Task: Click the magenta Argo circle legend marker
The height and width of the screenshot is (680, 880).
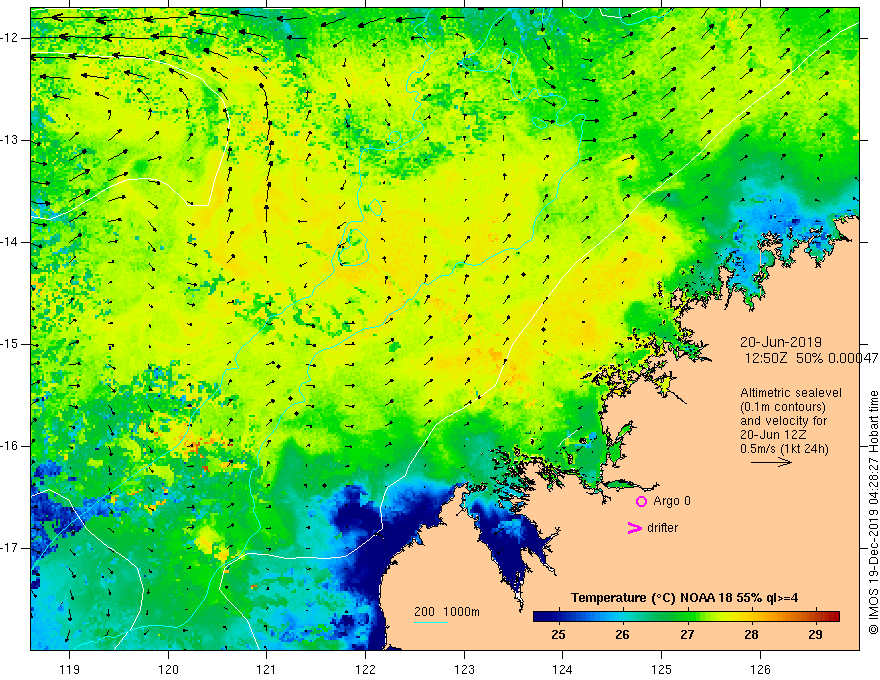Action: pos(641,501)
